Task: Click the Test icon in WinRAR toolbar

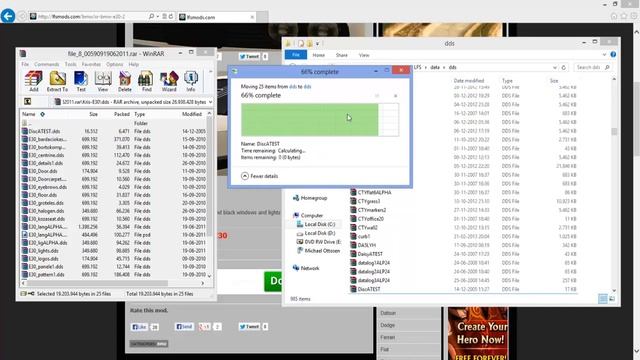Action: point(81,81)
